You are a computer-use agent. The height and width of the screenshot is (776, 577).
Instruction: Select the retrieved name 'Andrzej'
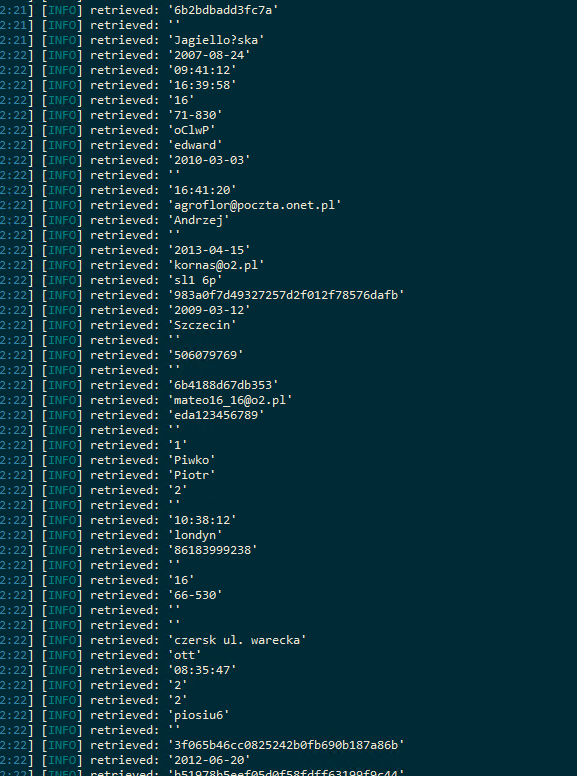point(199,220)
